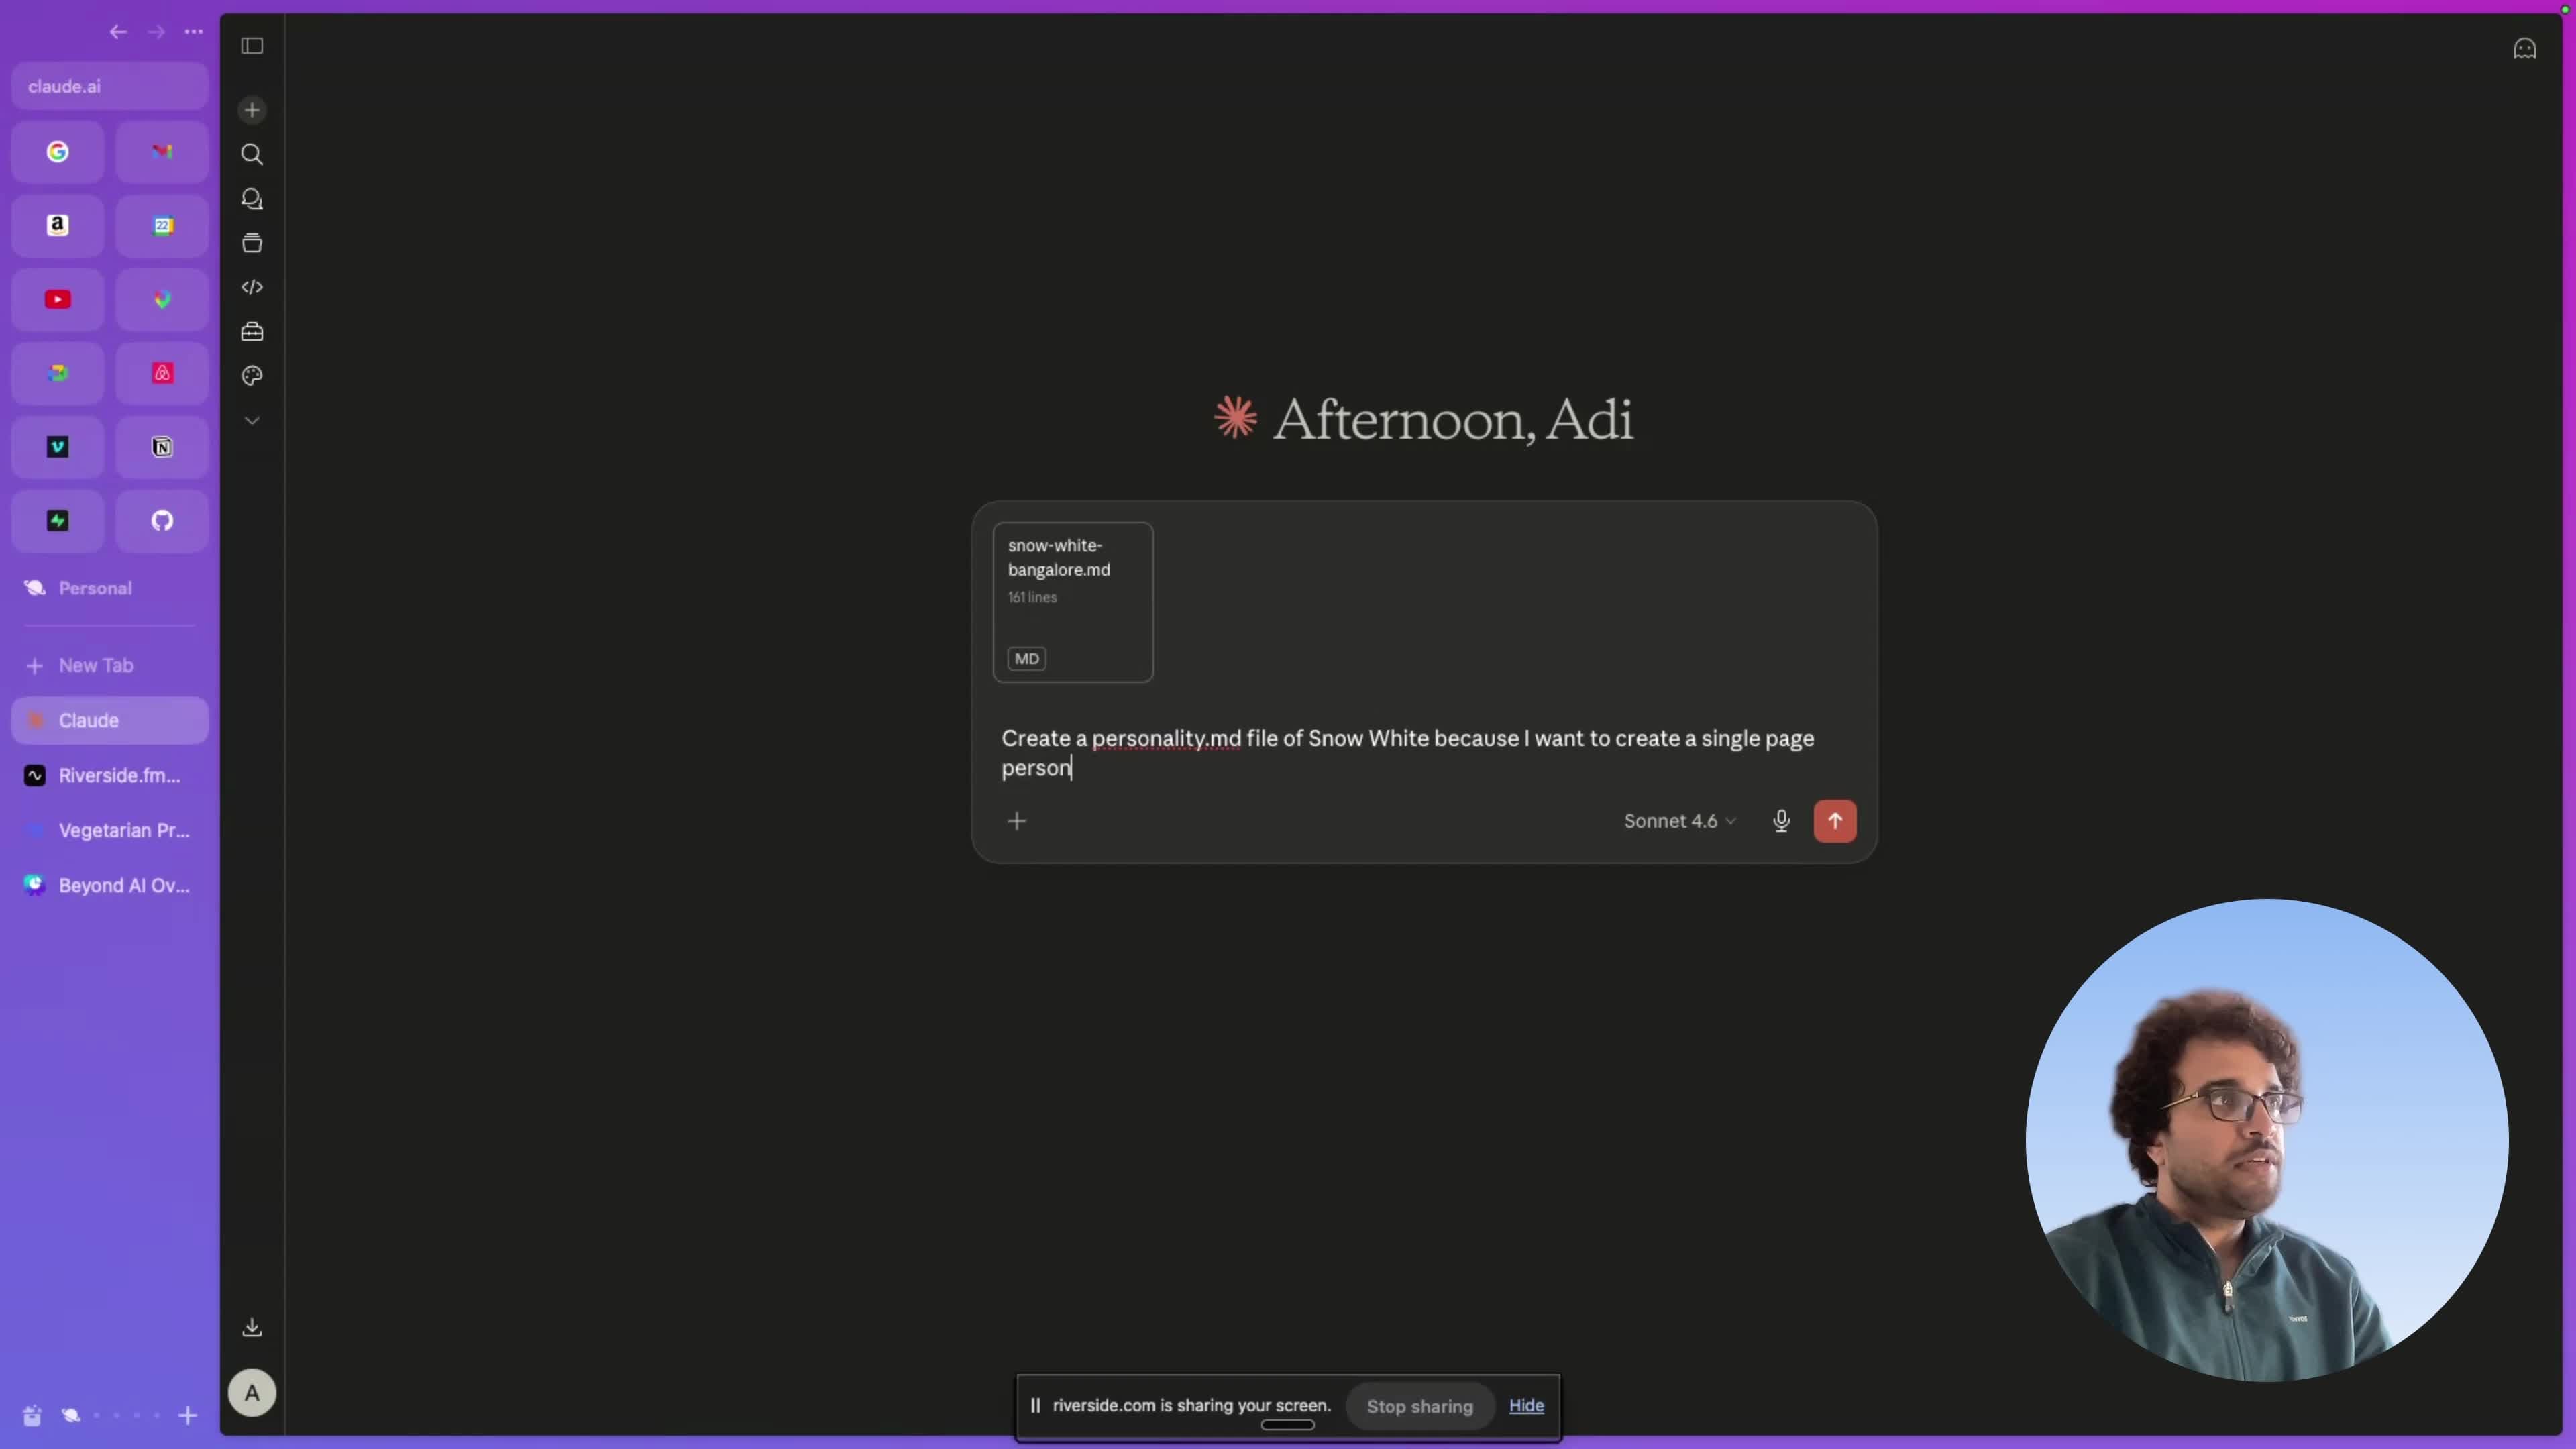Send the message with red arrow button
Image resolution: width=2576 pixels, height=1449 pixels.
1834,821
